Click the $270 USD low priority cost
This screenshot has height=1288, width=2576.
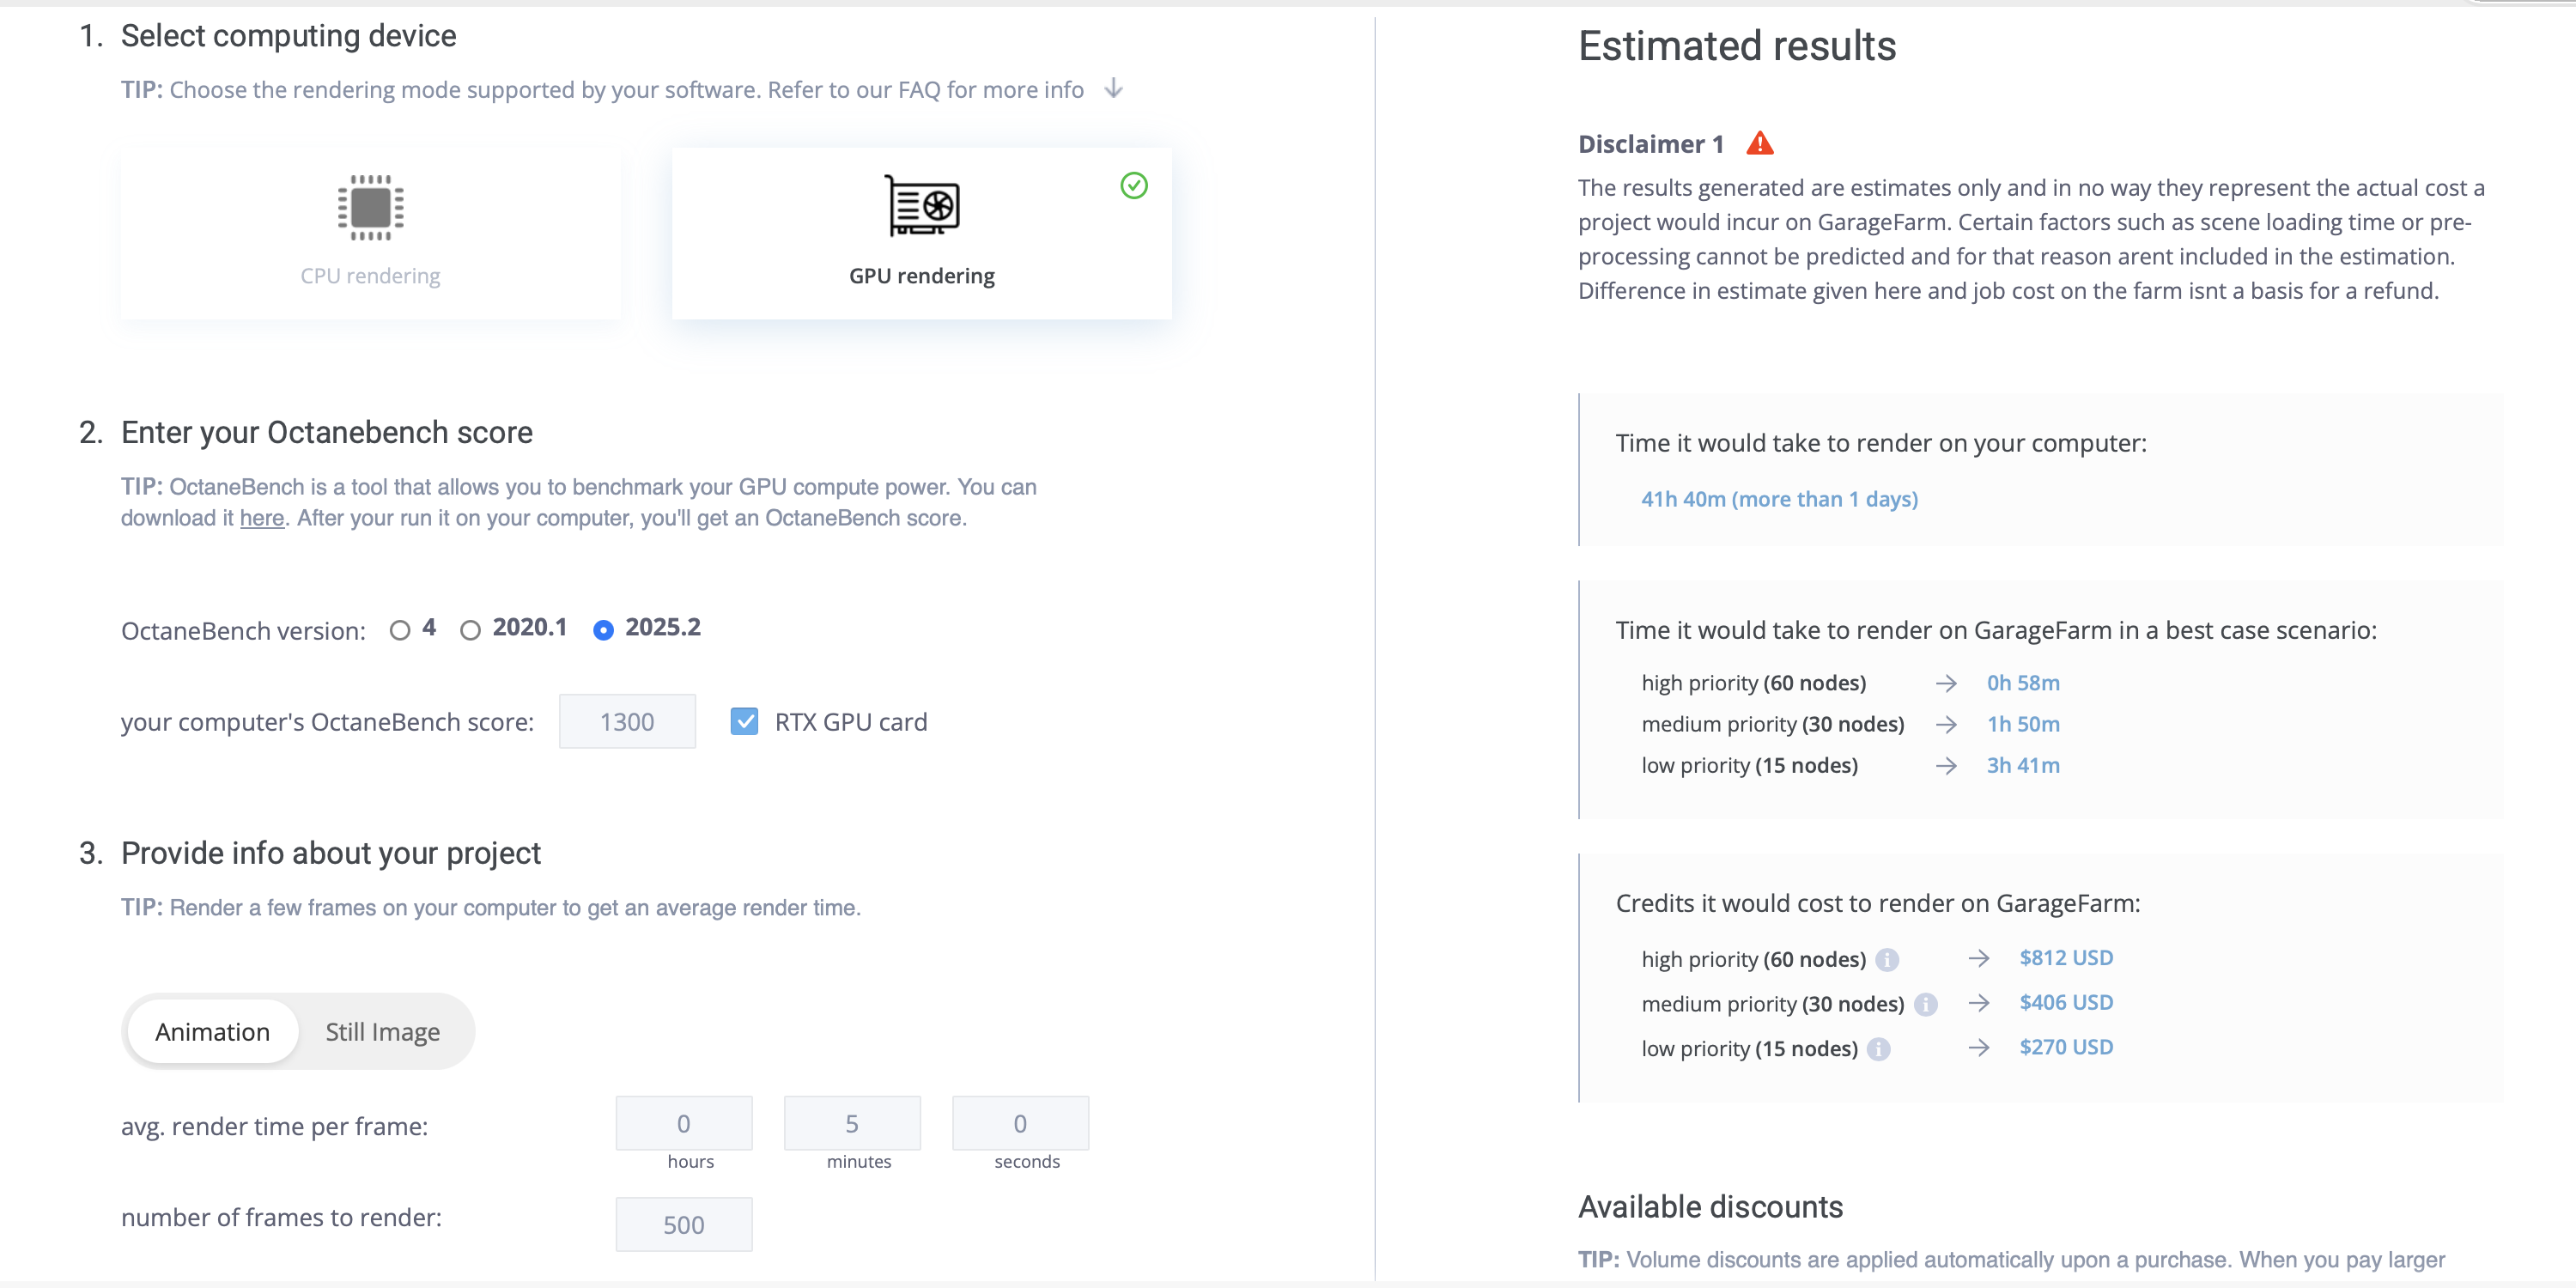pos(2066,1047)
